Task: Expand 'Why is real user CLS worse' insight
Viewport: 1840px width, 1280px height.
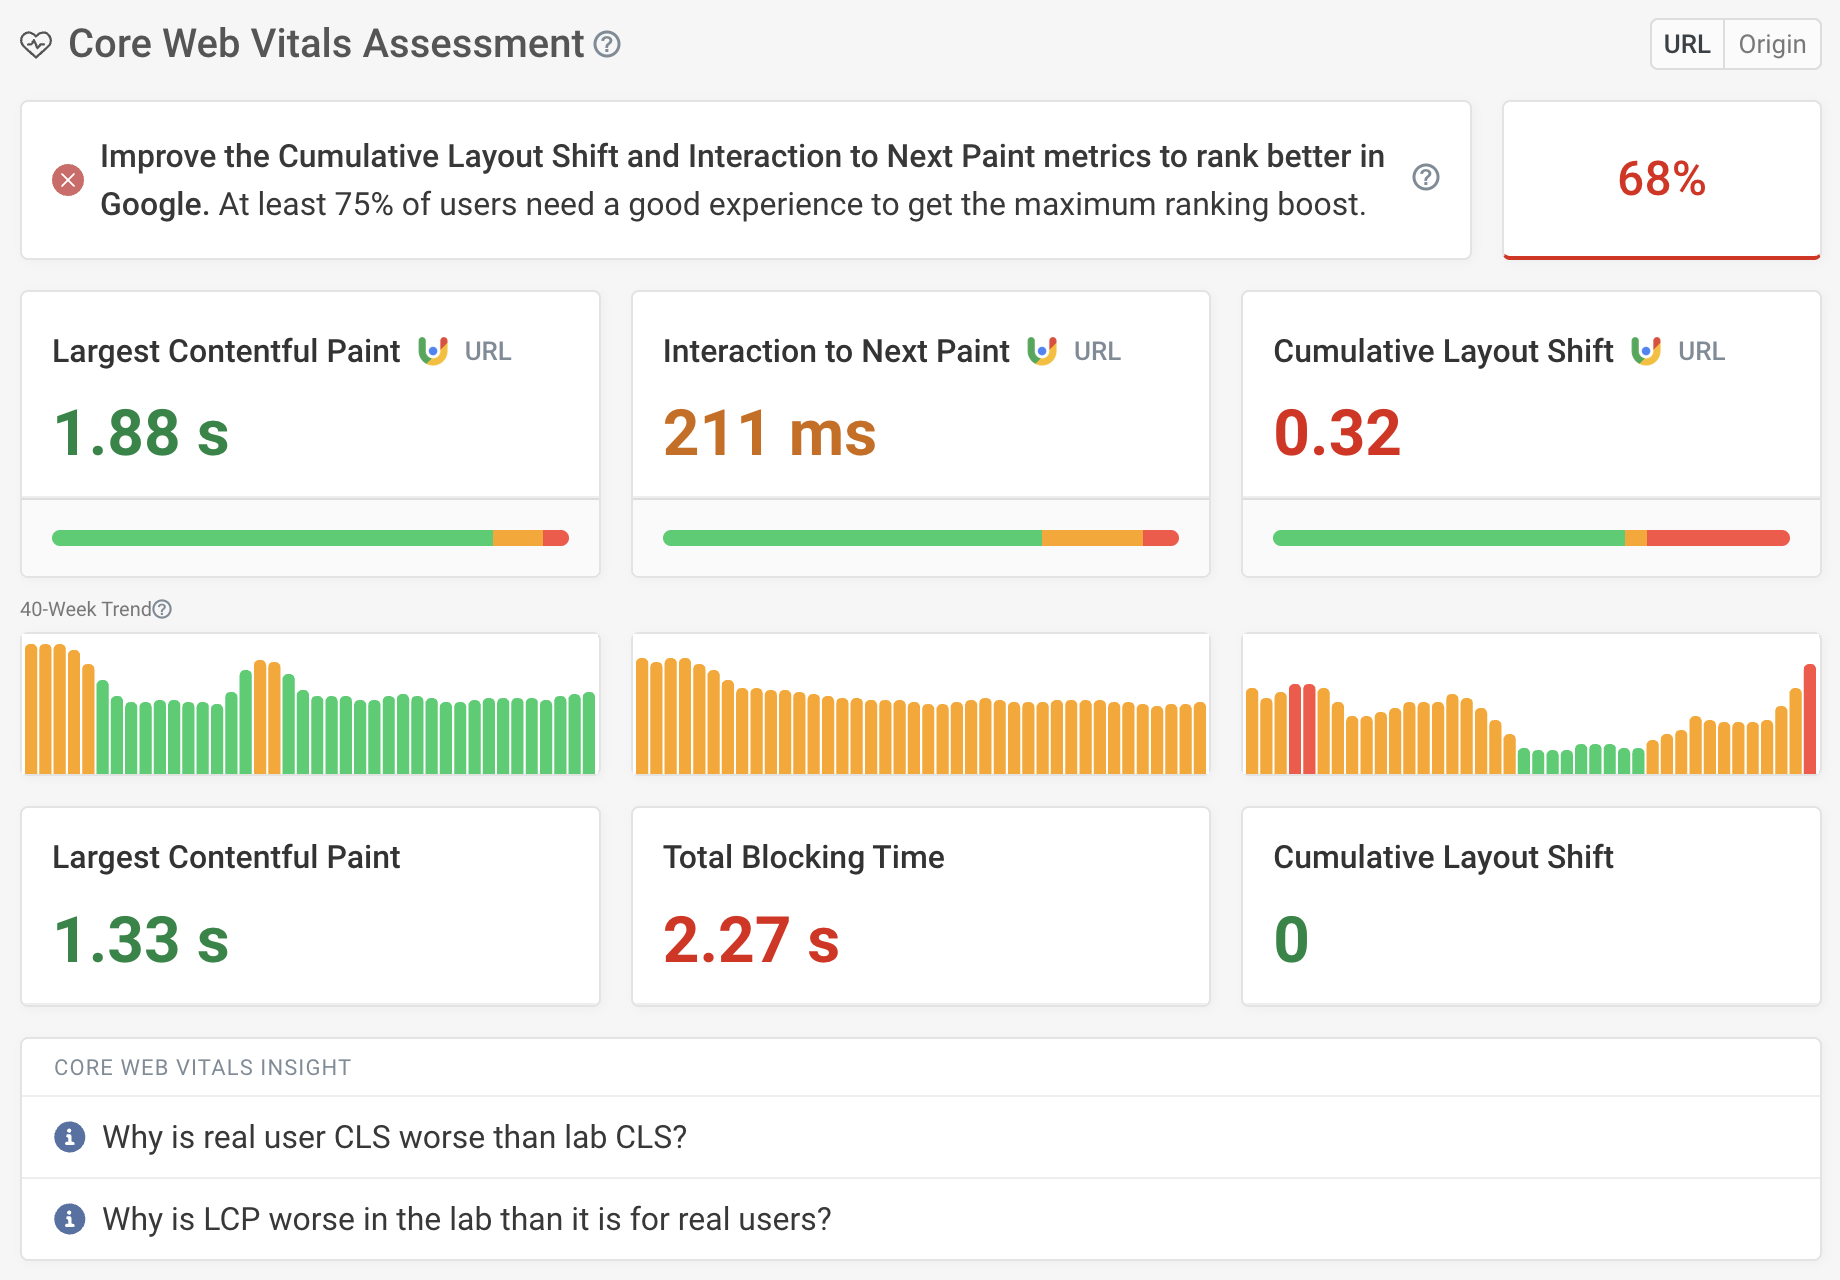Action: (x=394, y=1137)
